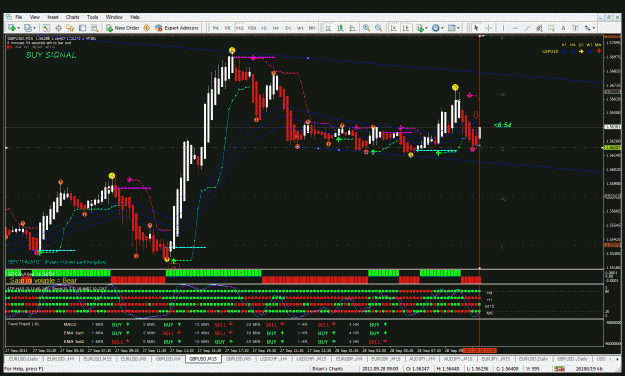Click the Brian's Charts profile in status bar
Screen dimensions: 625x376
tap(327, 369)
